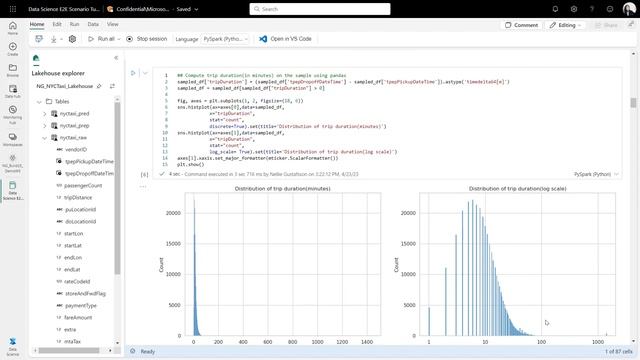Open the run cell options chevron

(x=145, y=73)
